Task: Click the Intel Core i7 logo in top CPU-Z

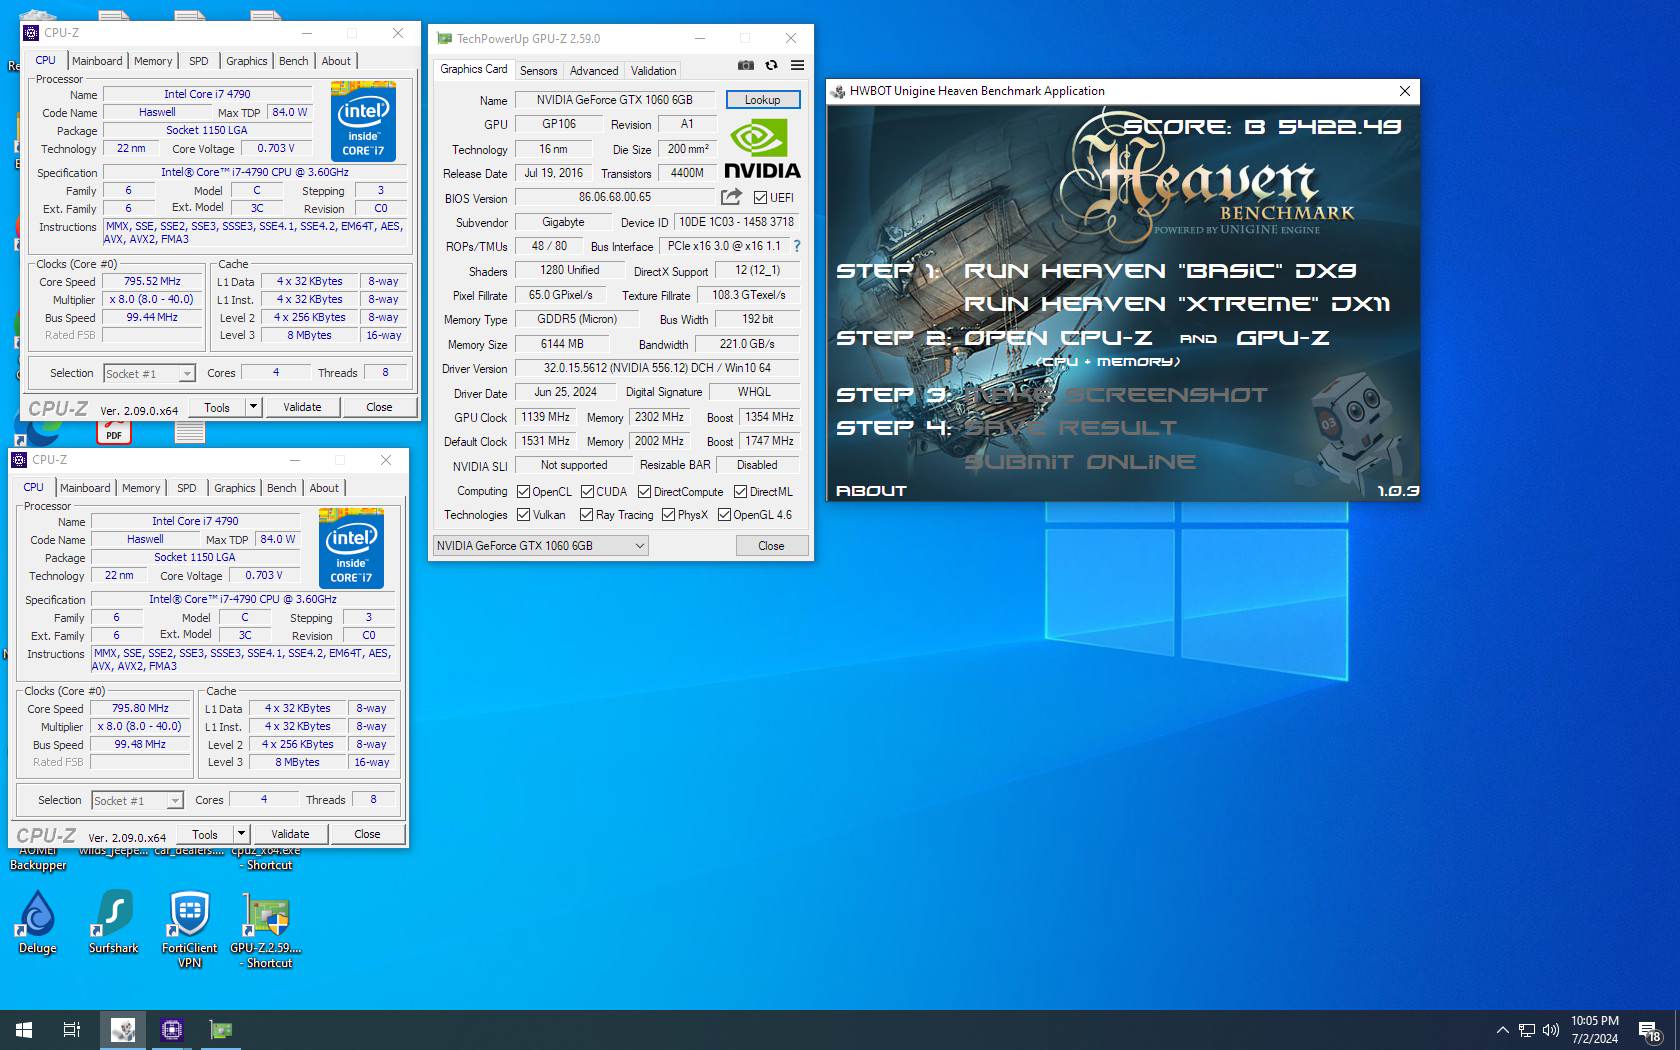Action: (x=363, y=121)
